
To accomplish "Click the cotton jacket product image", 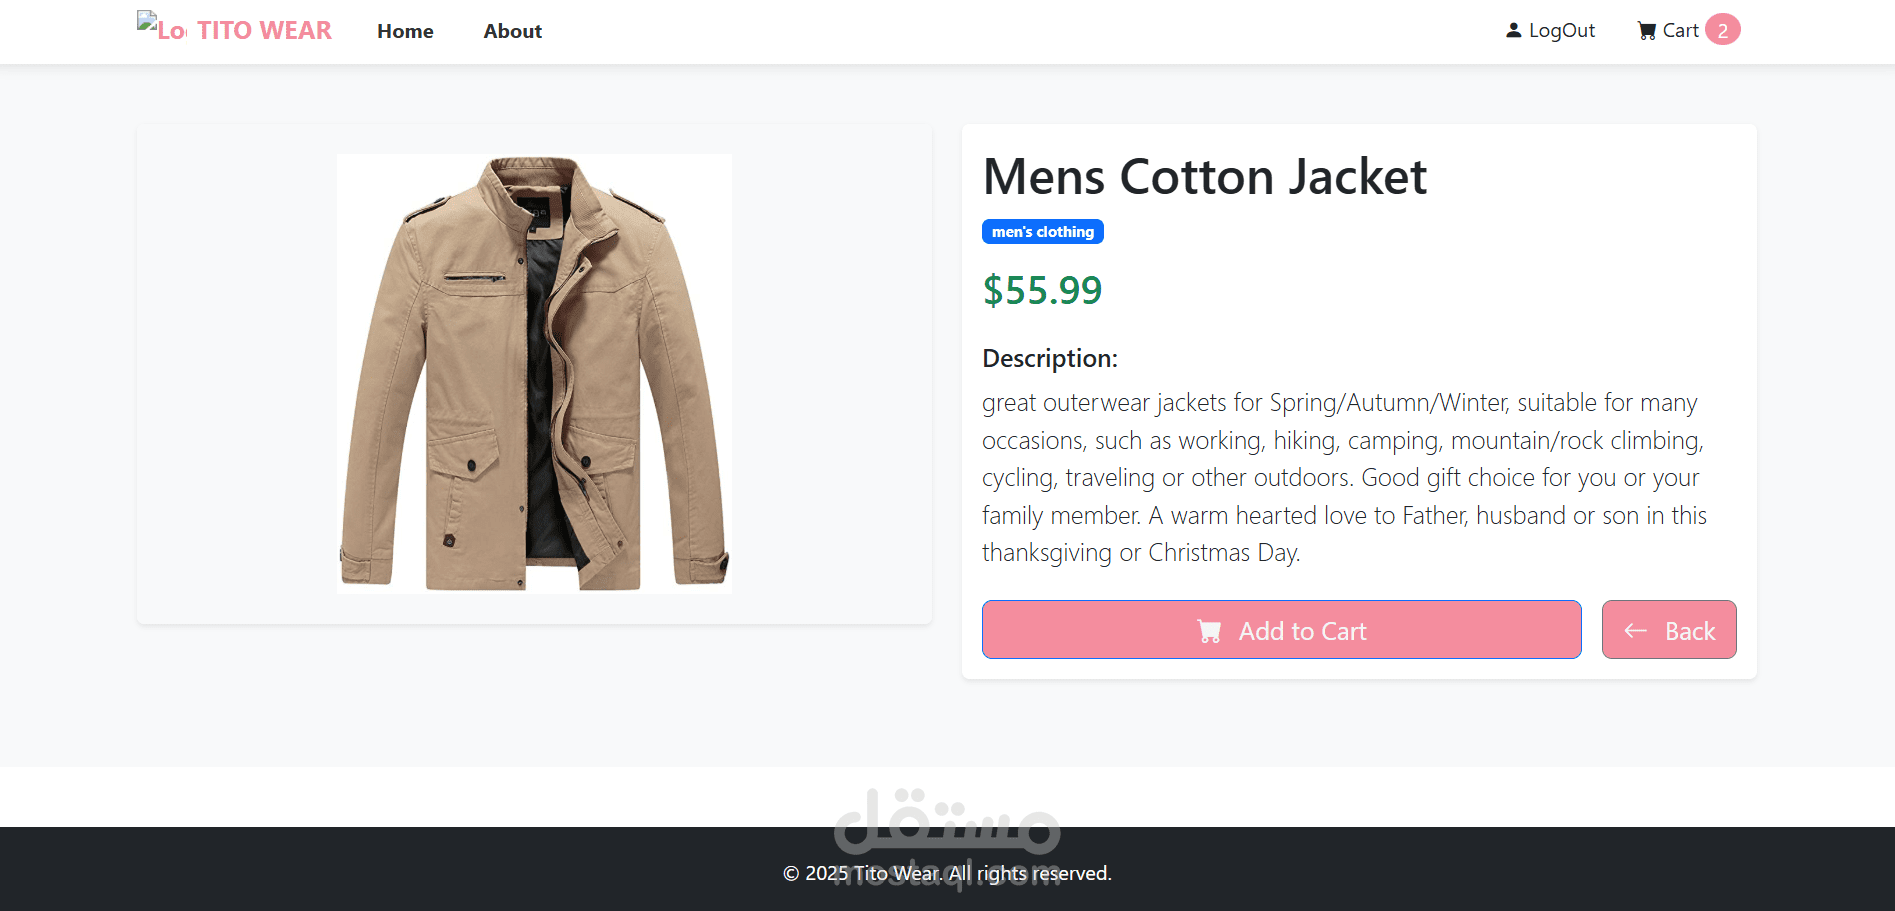I will (534, 373).
